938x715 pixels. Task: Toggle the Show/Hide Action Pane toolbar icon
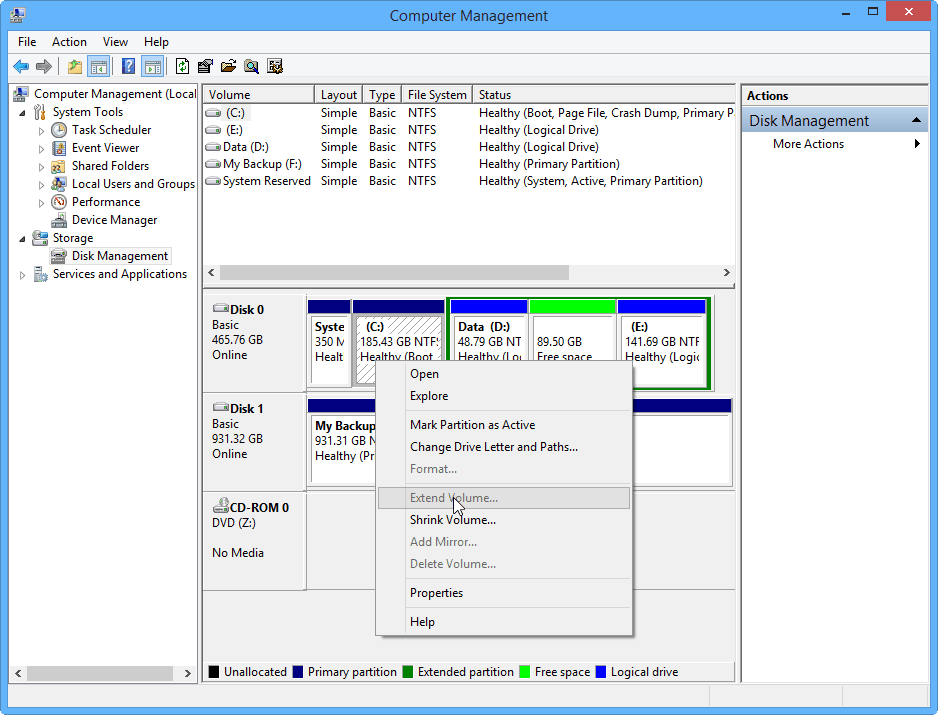pyautogui.click(x=153, y=66)
